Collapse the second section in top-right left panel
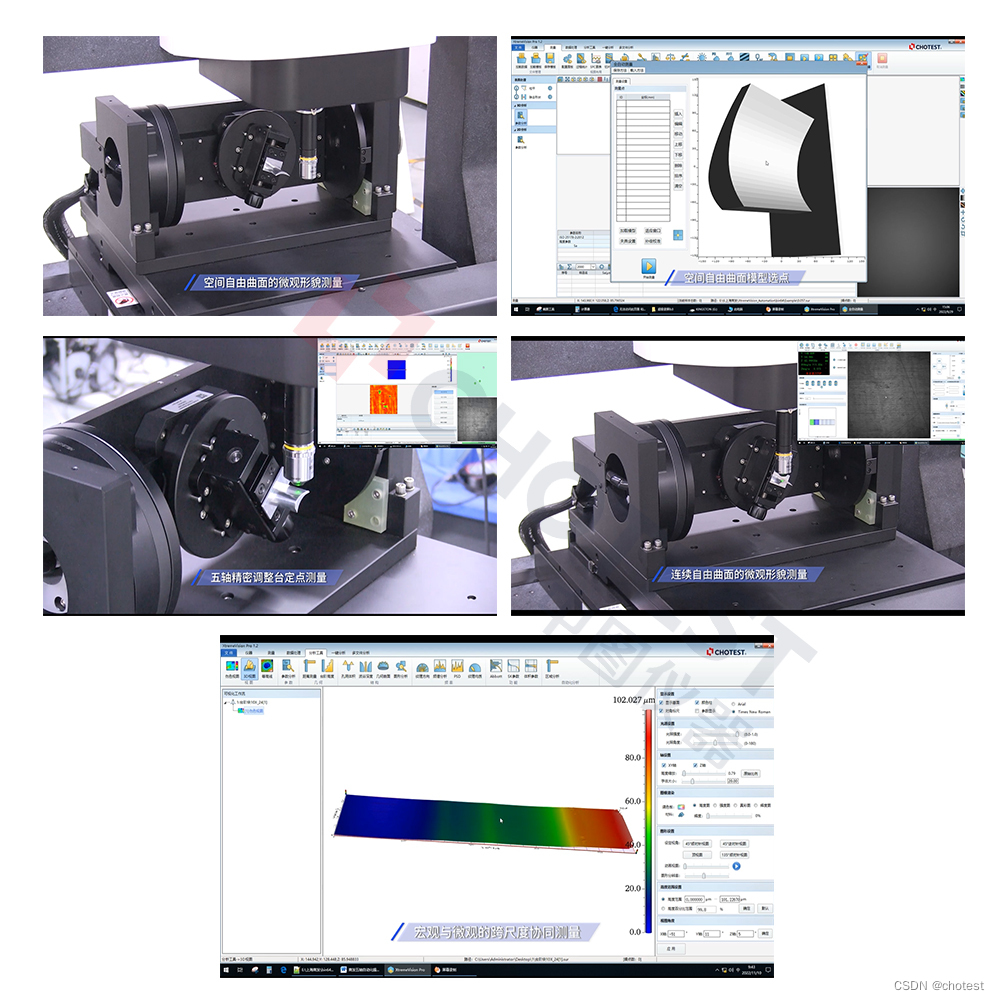 [x=515, y=129]
